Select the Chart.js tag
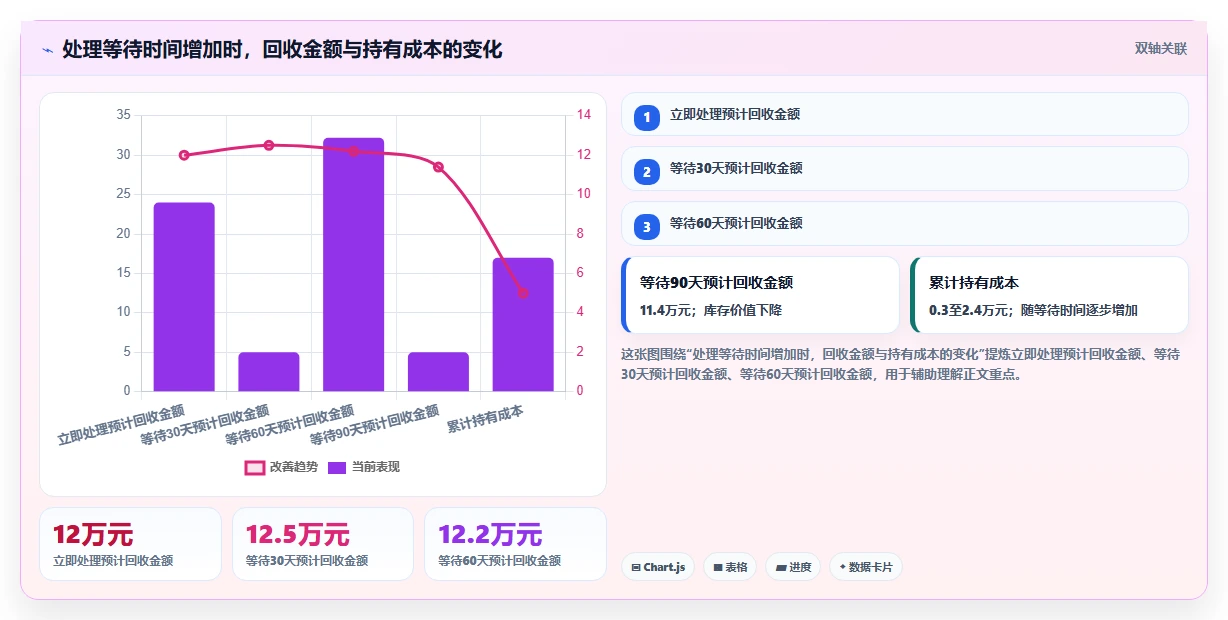Image resolution: width=1228 pixels, height=620 pixels. tap(658, 567)
